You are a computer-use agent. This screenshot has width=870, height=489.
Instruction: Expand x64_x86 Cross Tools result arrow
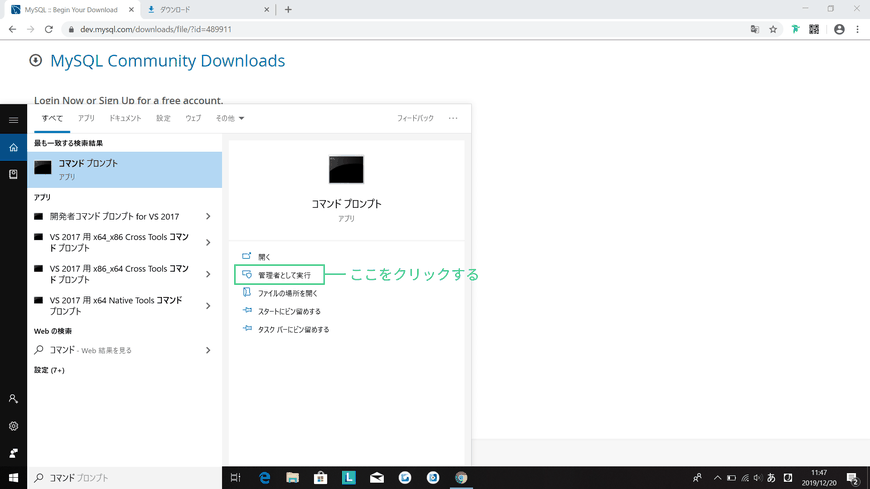tap(208, 243)
